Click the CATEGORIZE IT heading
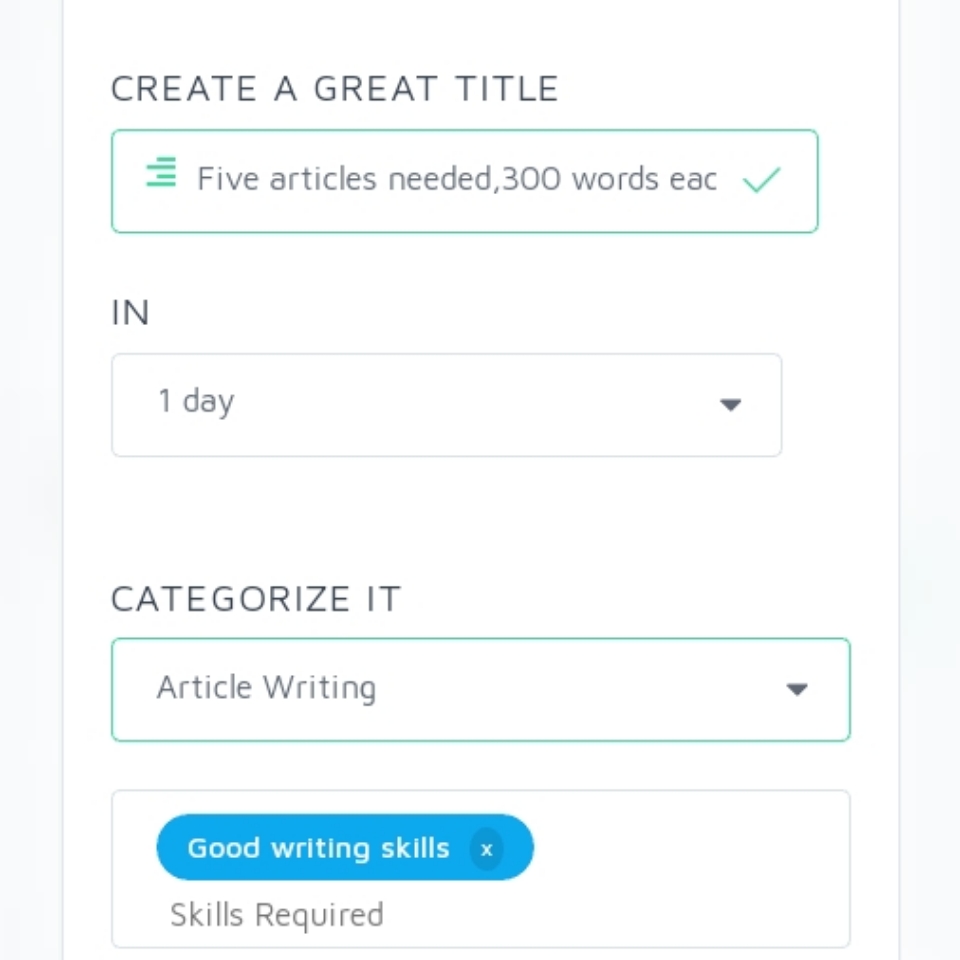Viewport: 960px width, 960px height. (256, 599)
